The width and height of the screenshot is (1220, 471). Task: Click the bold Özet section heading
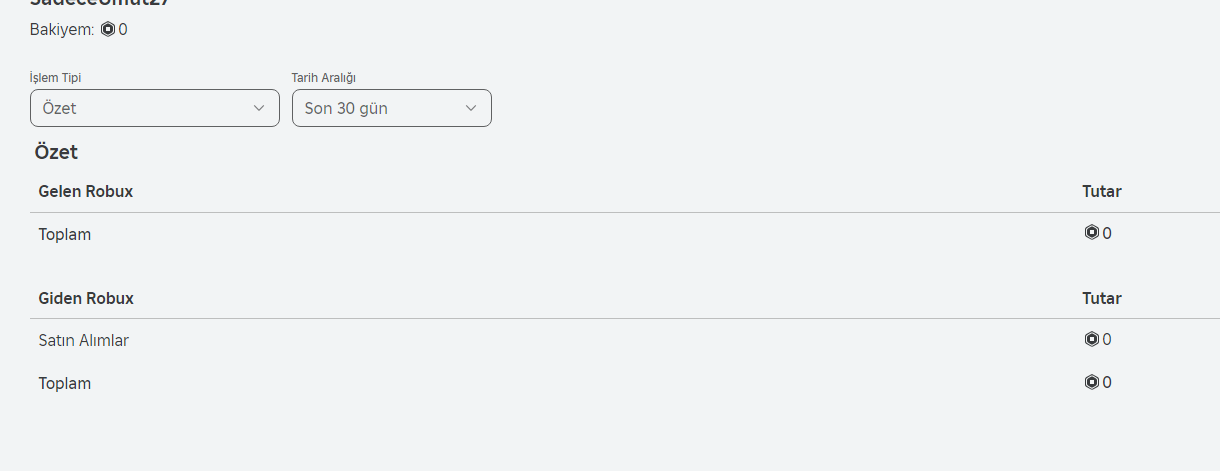click(56, 152)
